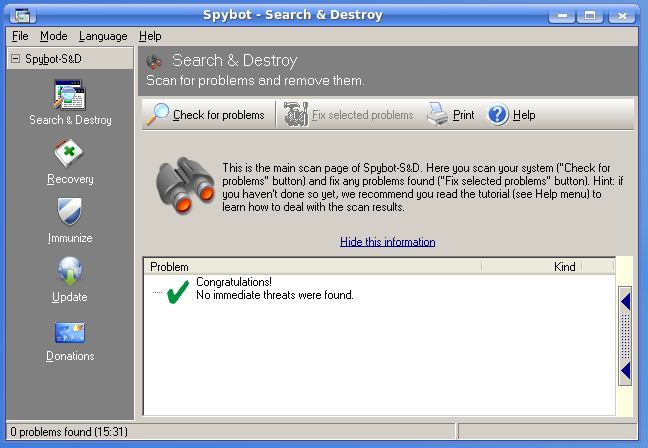Collapse the Spybot-S&D sidebar group
648x448 pixels.
[x=16, y=59]
